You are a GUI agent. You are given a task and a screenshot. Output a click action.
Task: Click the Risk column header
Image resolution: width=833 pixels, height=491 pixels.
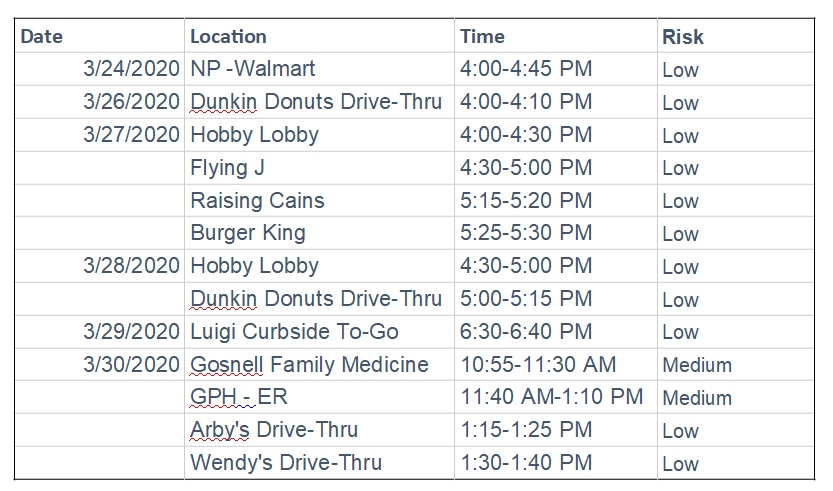coord(736,36)
